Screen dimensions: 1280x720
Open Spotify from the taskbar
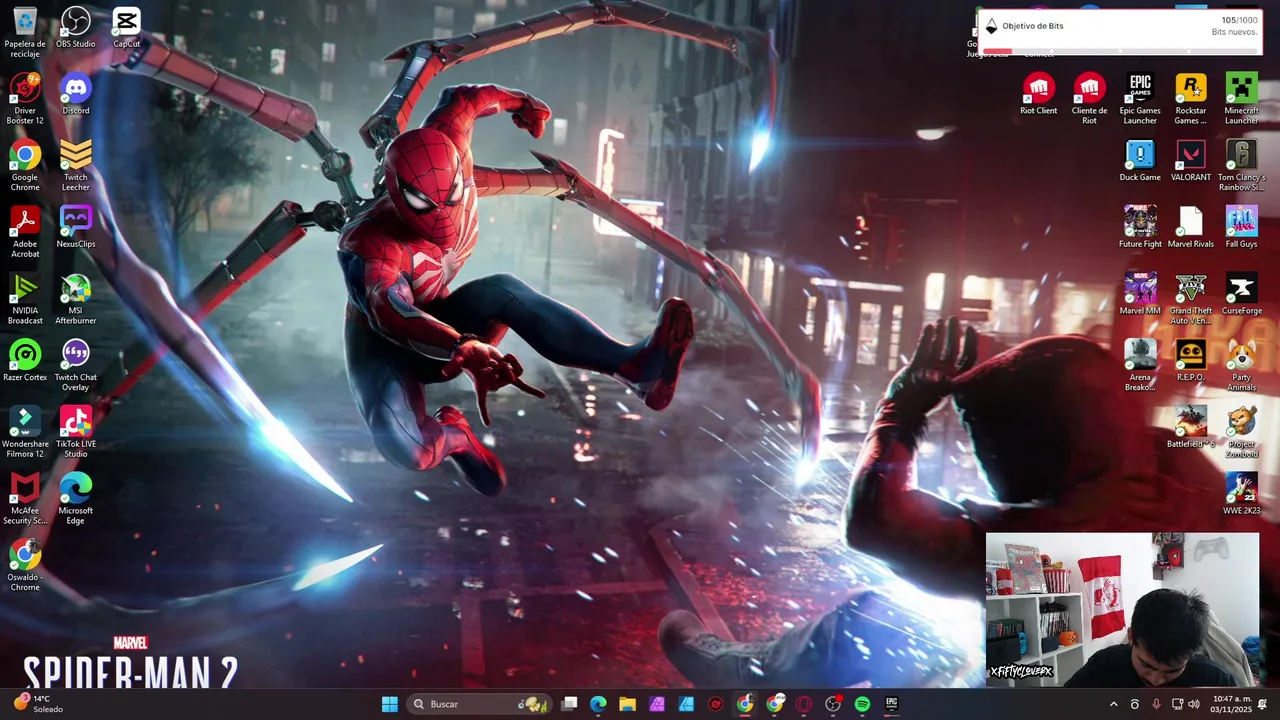click(862, 704)
